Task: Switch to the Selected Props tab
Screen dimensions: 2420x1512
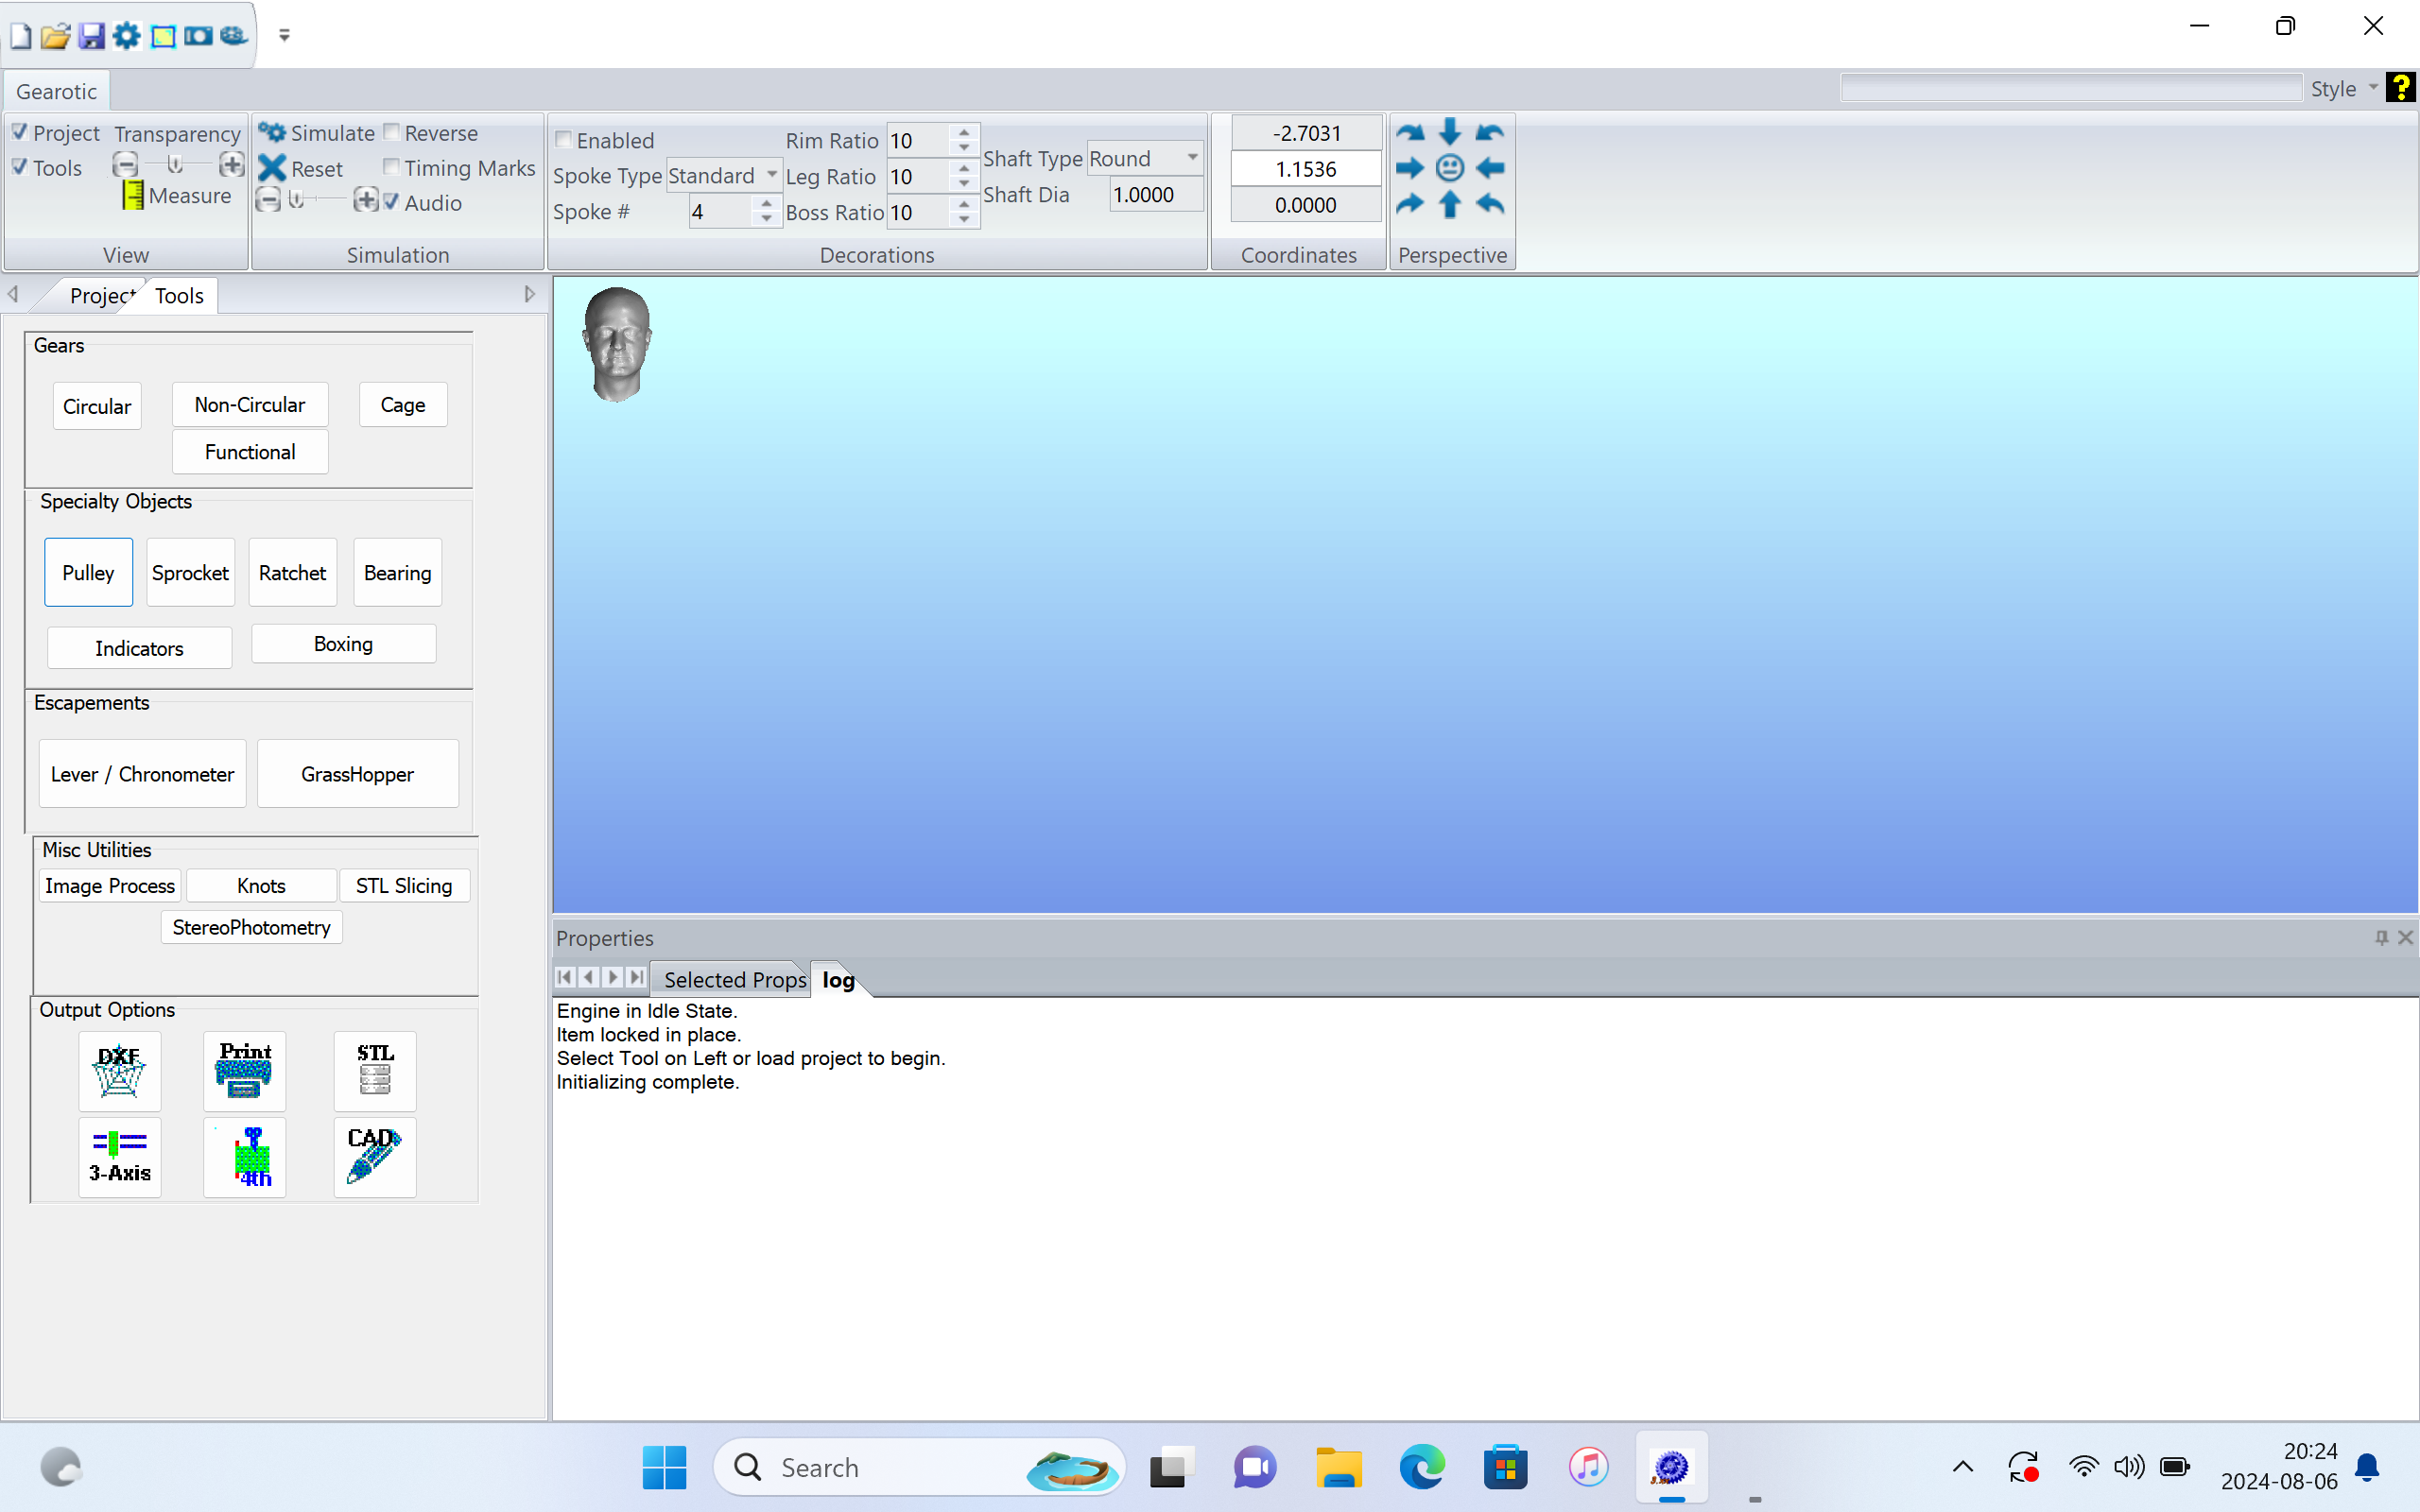Action: point(734,979)
